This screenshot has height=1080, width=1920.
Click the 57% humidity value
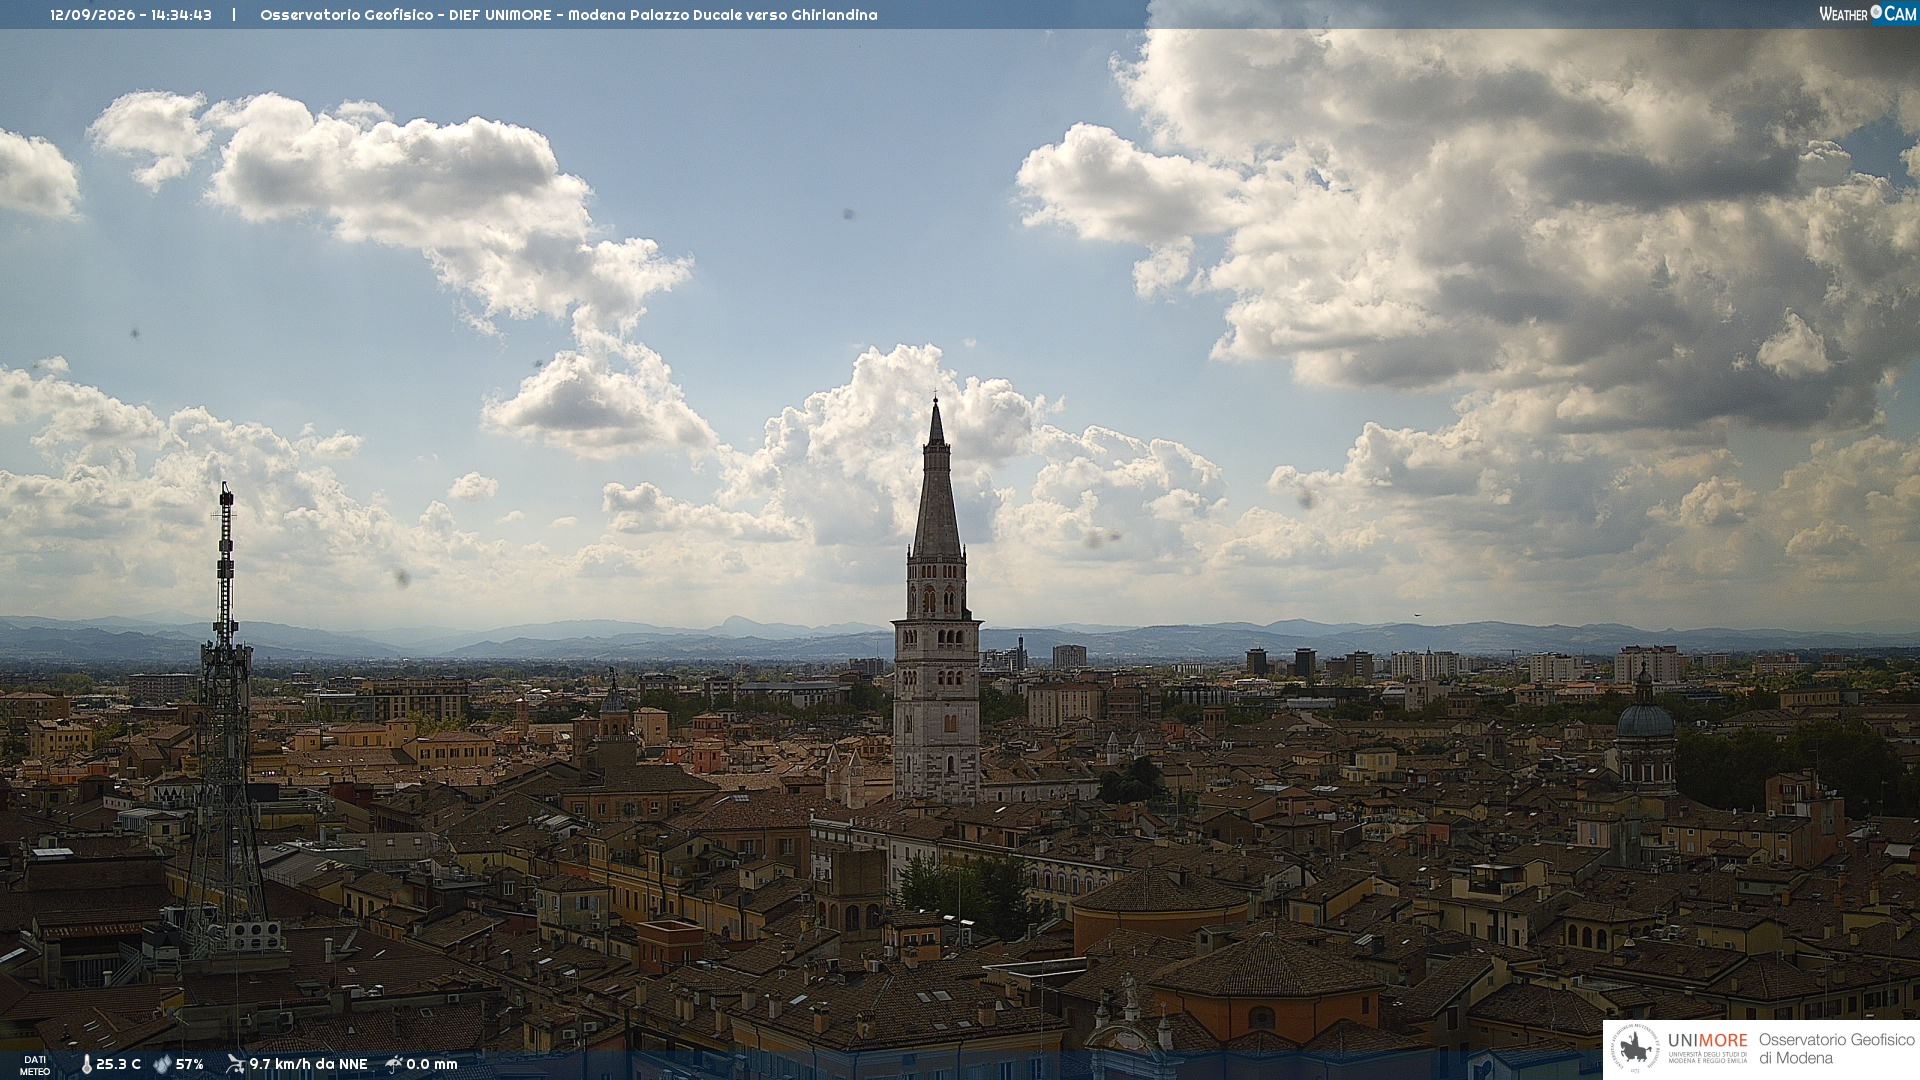point(190,1065)
